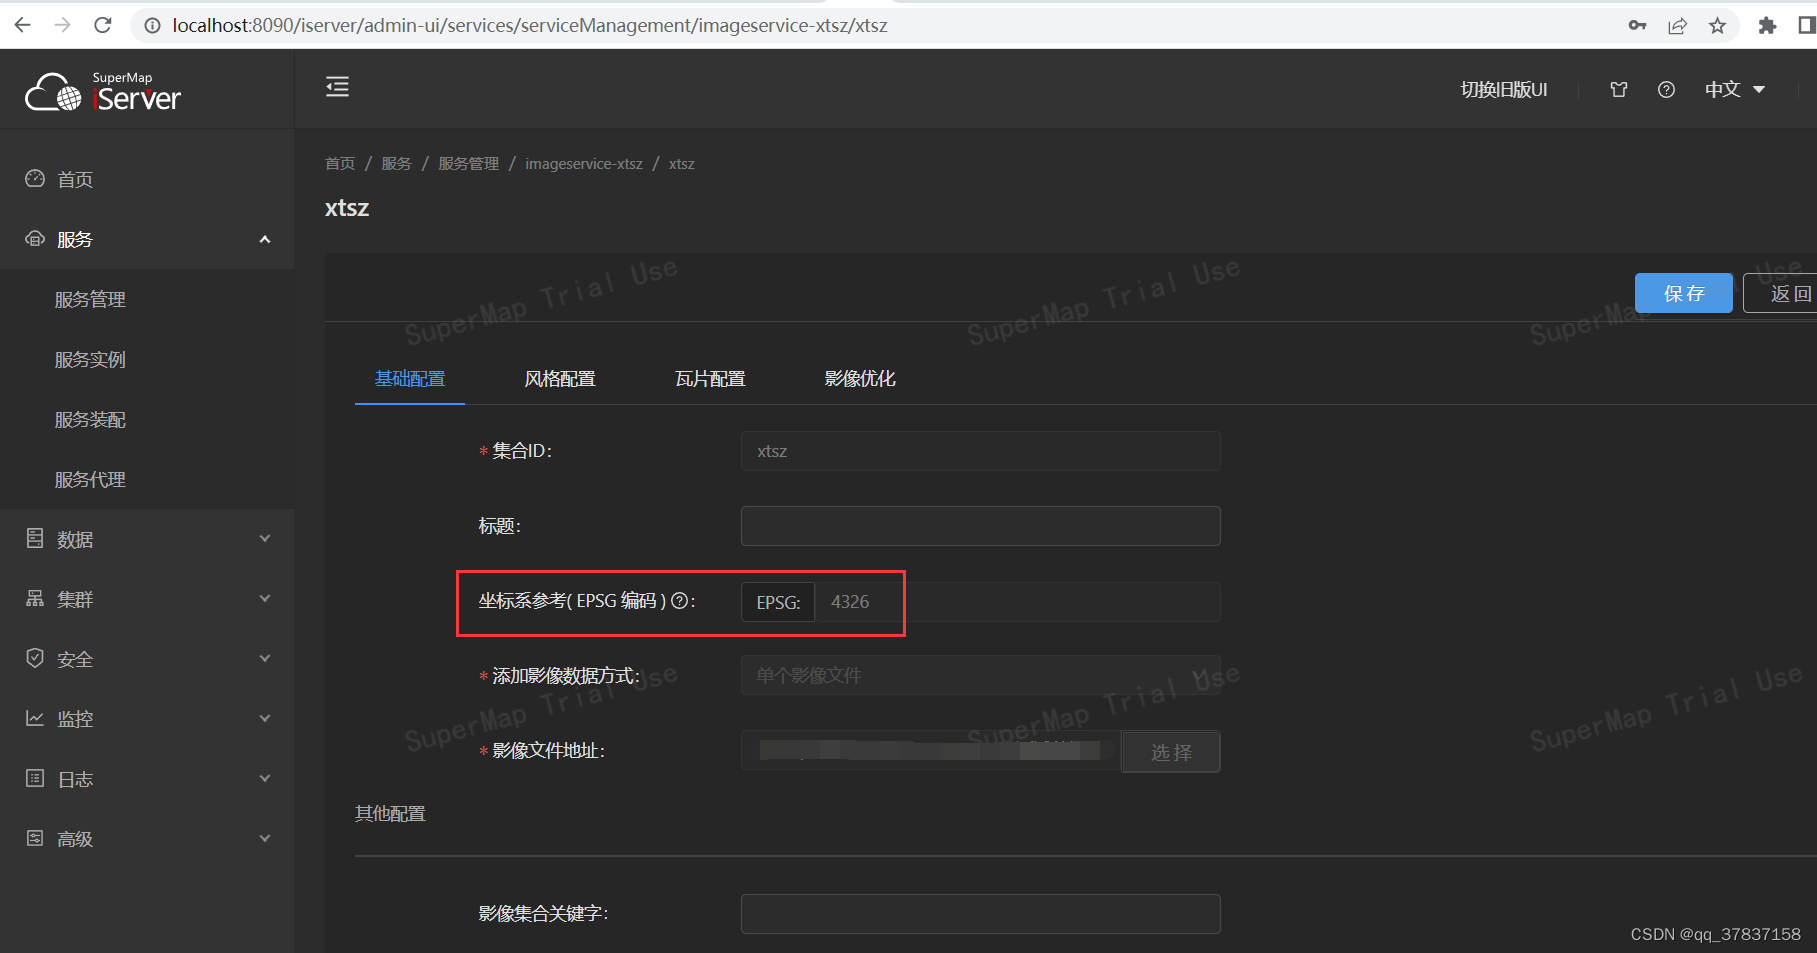Expand the 集群 menu group
Viewport: 1817px width, 953px height.
point(265,599)
